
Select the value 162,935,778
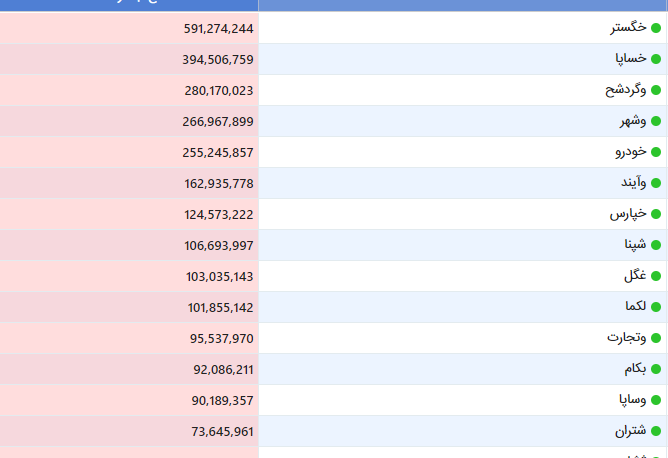[219, 184]
